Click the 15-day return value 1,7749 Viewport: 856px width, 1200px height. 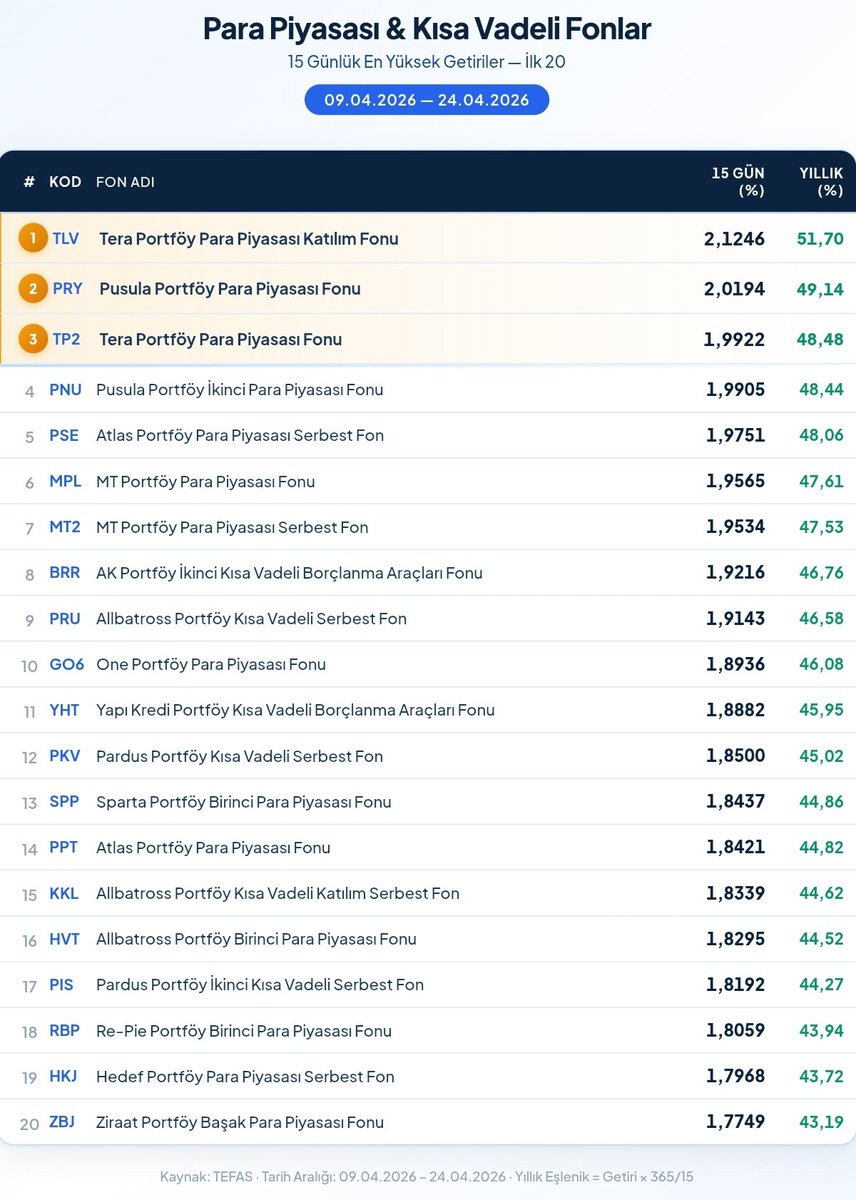(x=735, y=1122)
